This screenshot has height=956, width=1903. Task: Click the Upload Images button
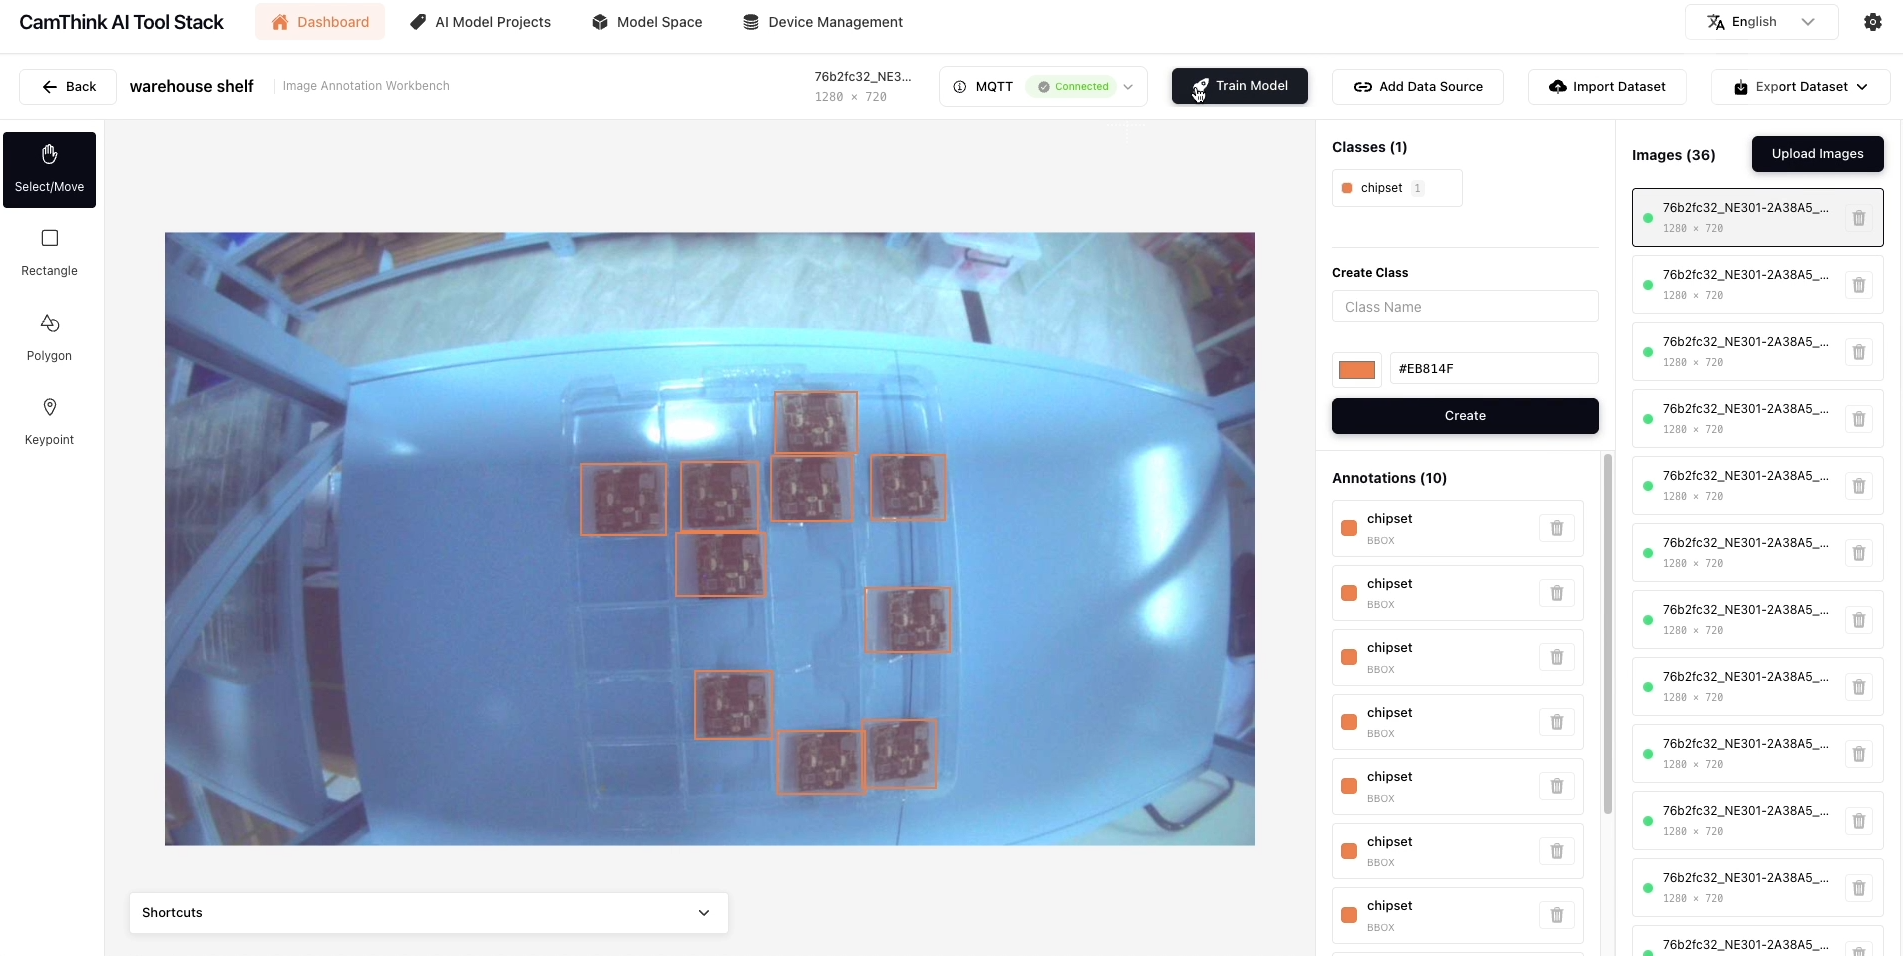[x=1817, y=154]
